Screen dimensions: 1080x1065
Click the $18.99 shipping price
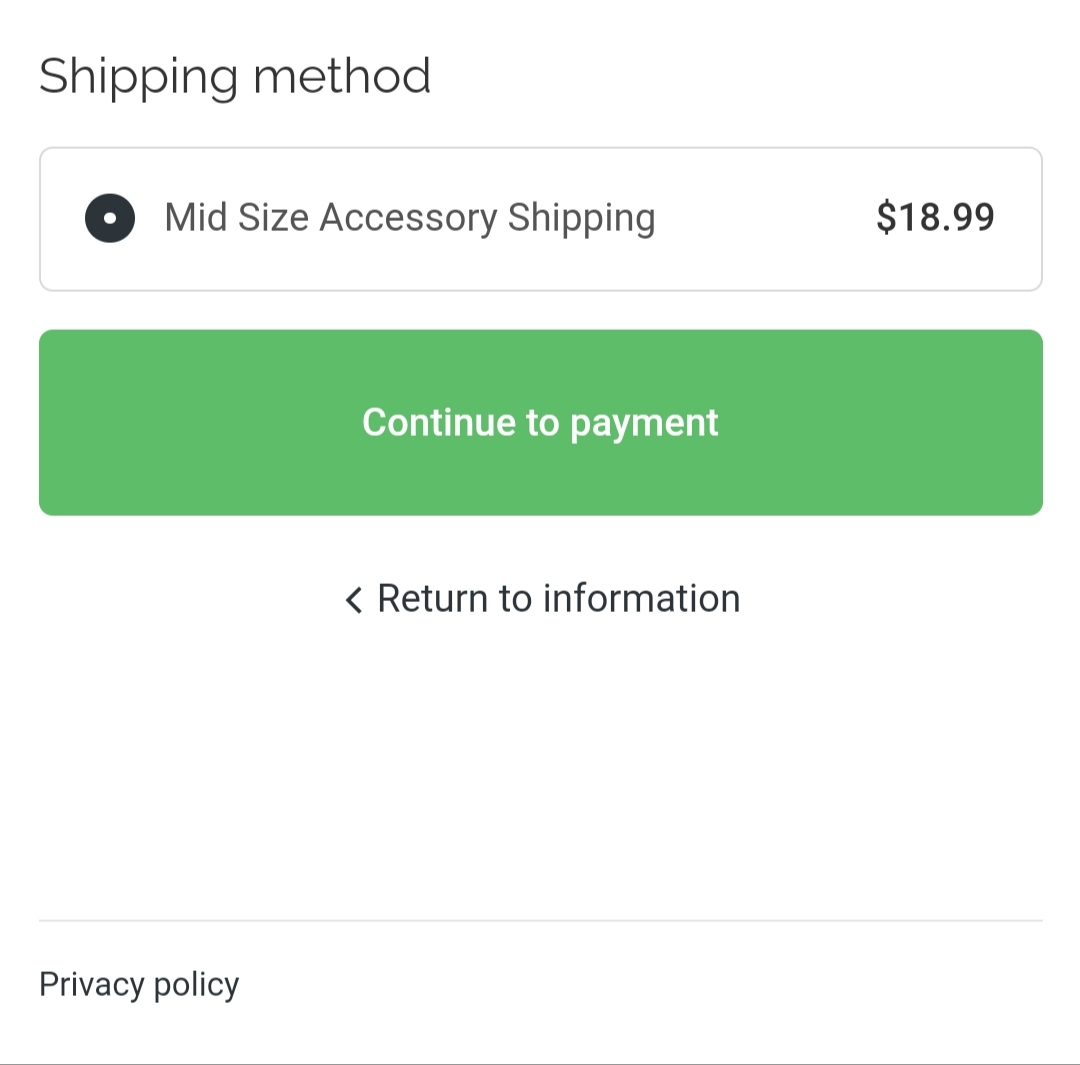[935, 218]
